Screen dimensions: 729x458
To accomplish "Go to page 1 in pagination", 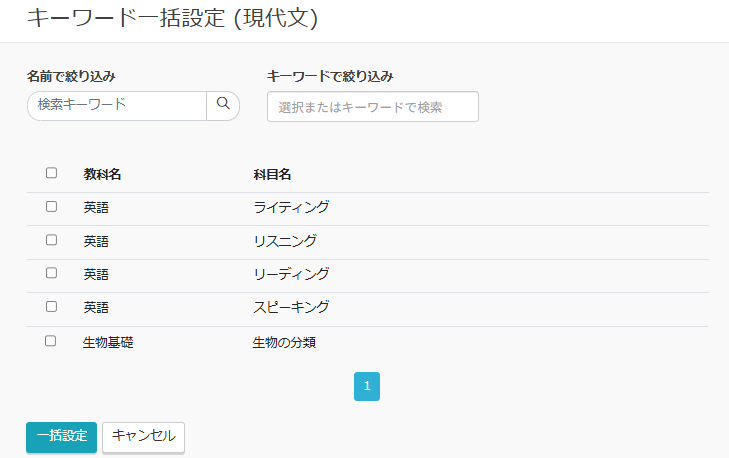I will [367, 386].
